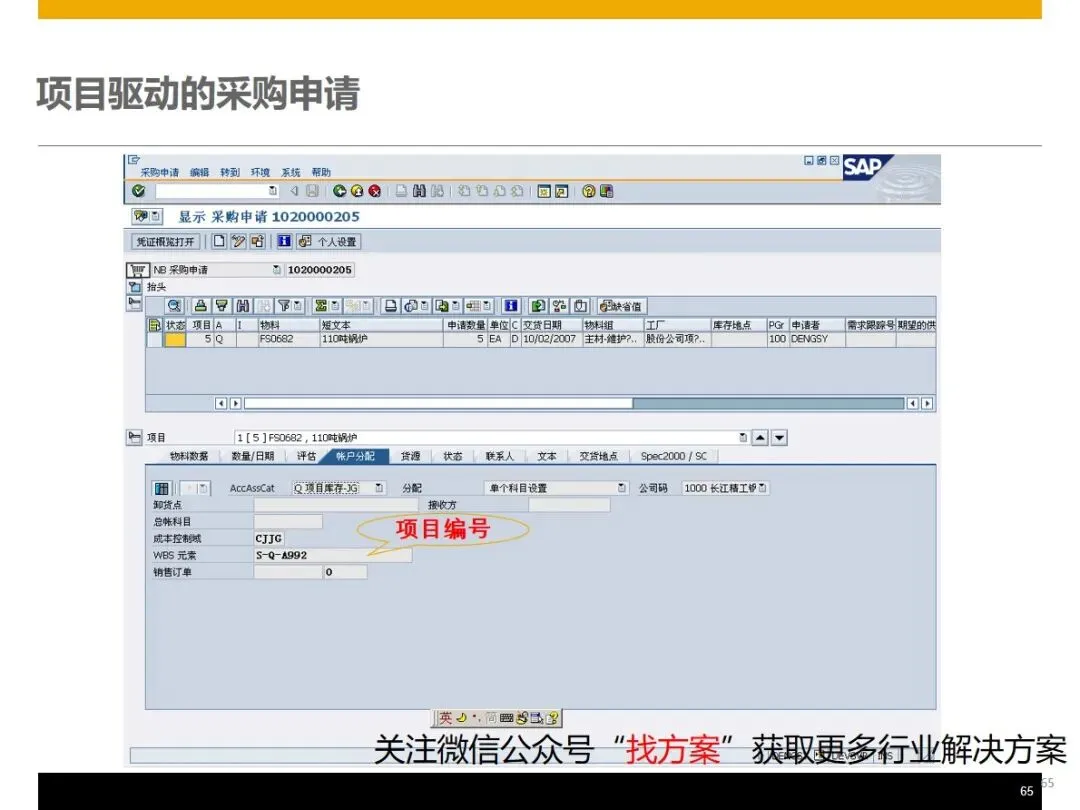This screenshot has height=810, width=1080.
Task: Click the account assignment table view icon
Action: coord(161,488)
